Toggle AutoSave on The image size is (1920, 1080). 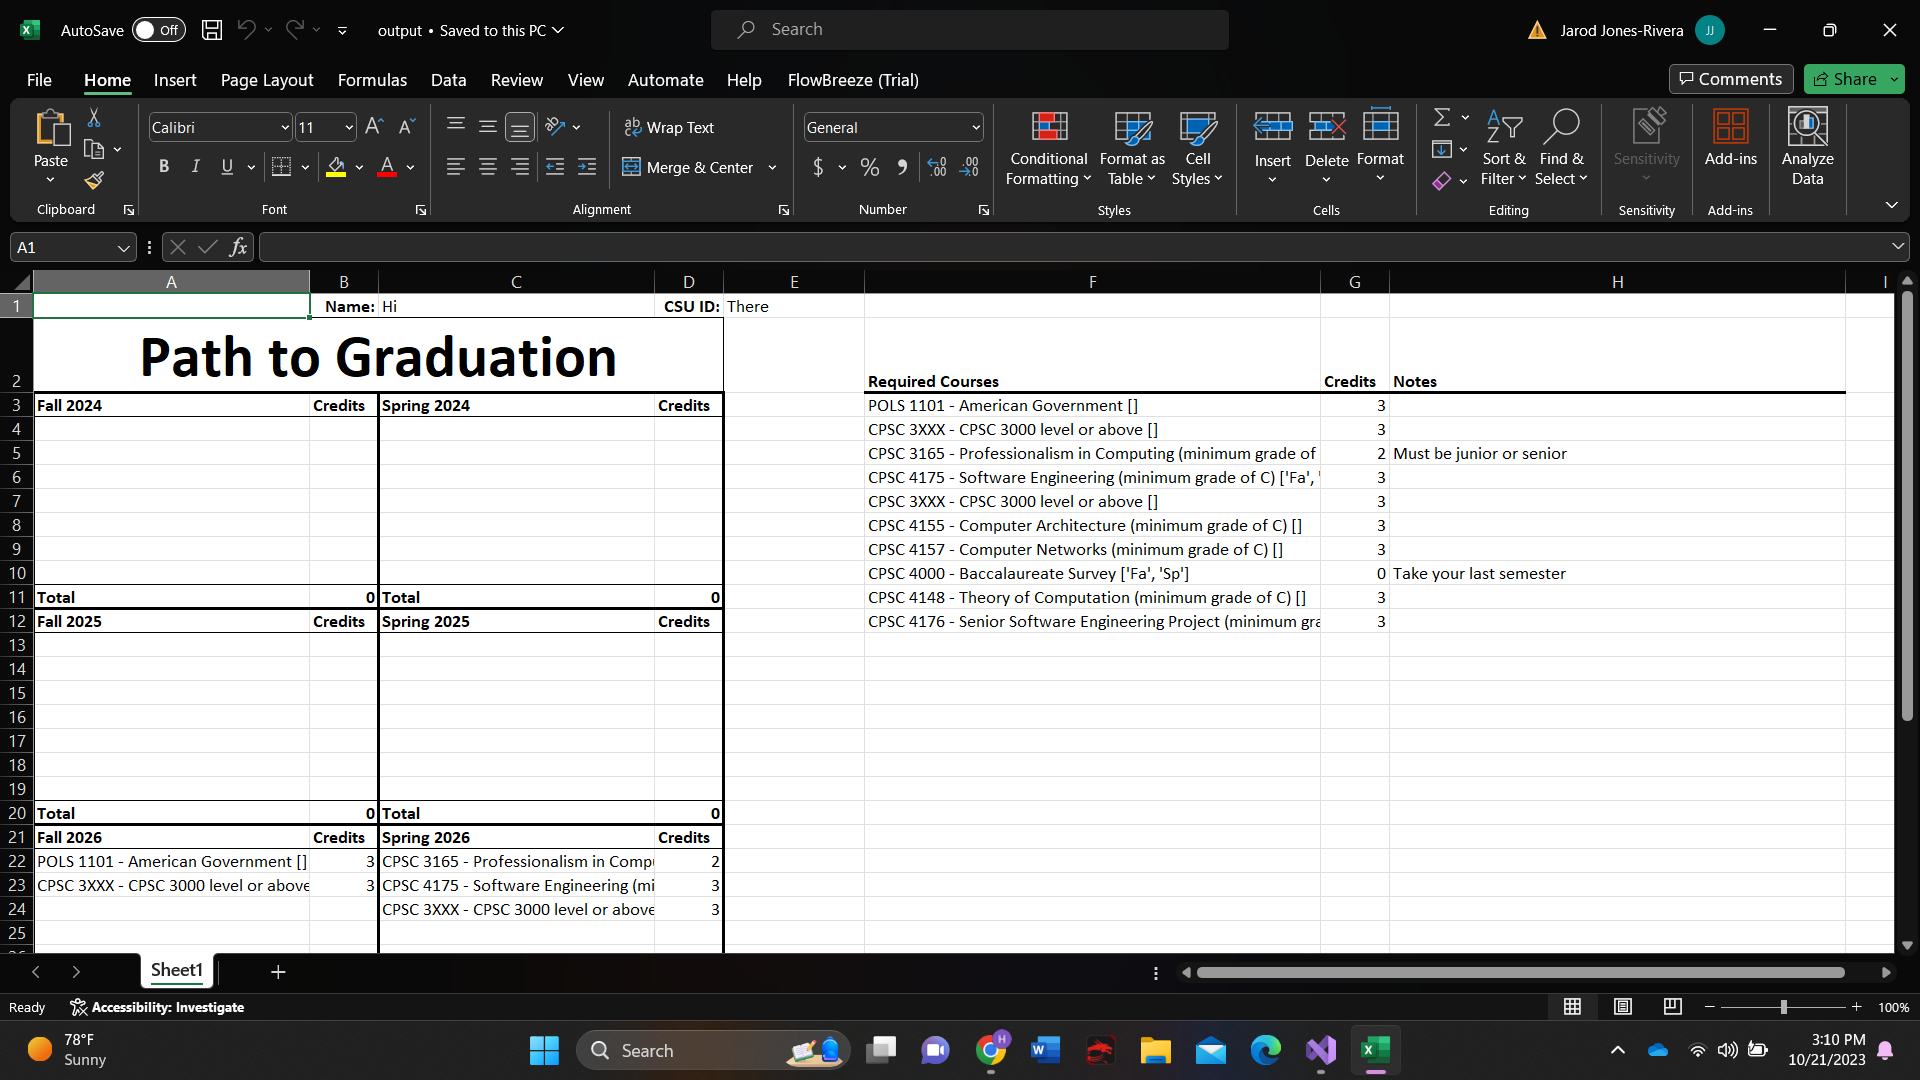(158, 30)
